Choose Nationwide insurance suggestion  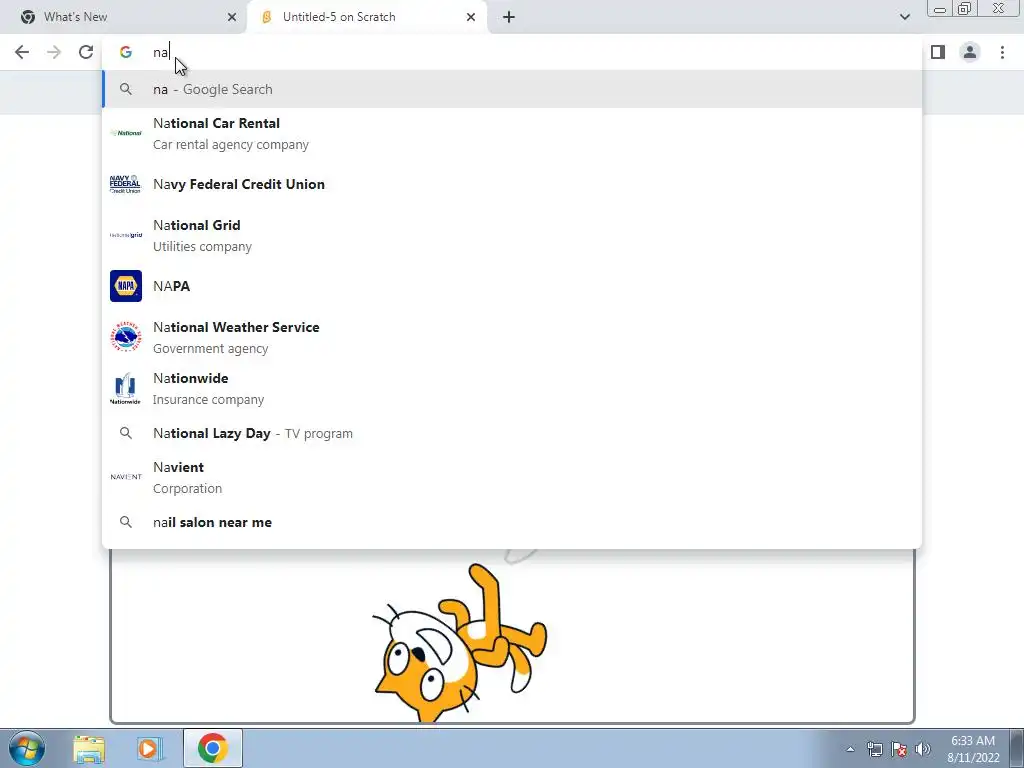pyautogui.click(x=512, y=388)
